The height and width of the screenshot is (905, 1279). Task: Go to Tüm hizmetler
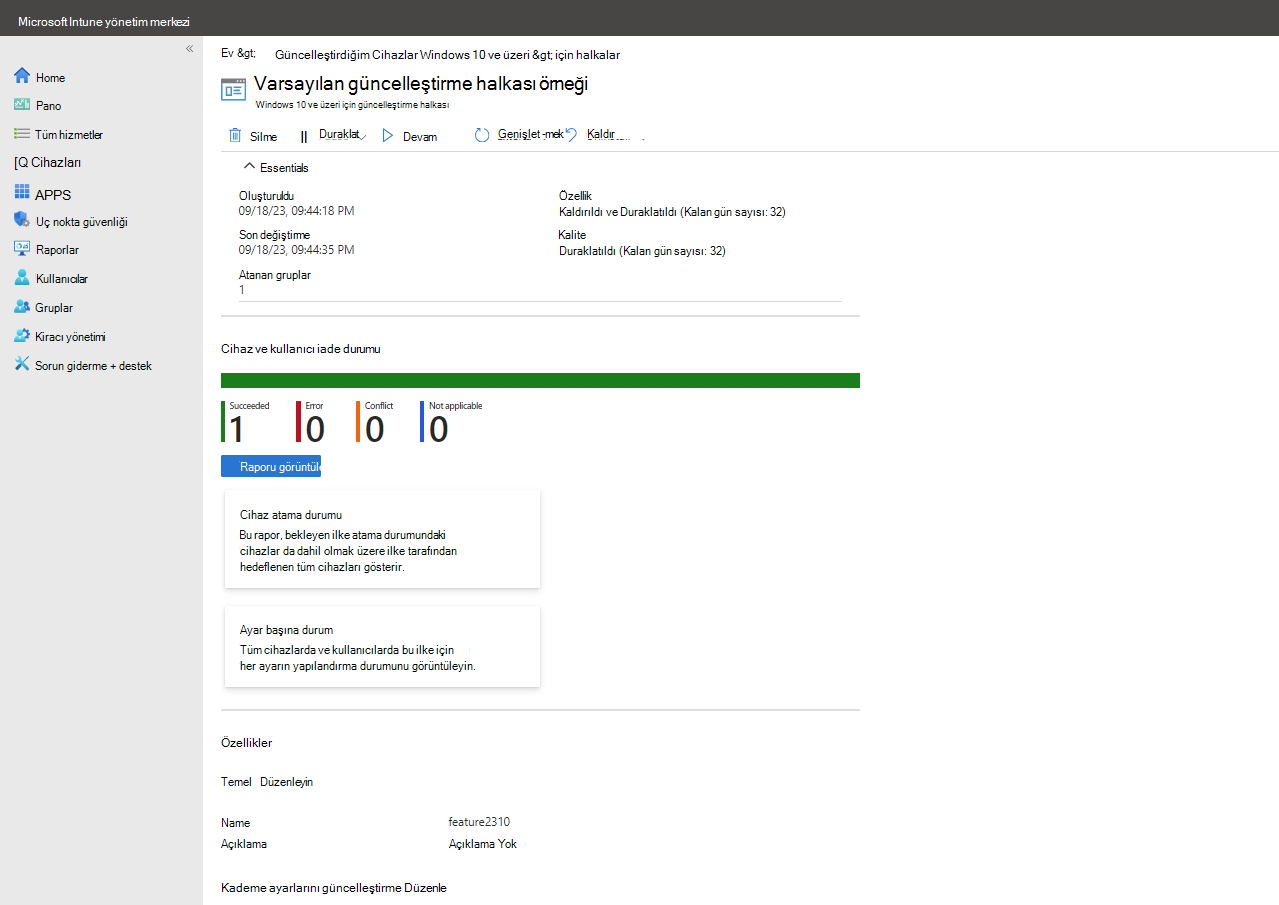coord(69,134)
